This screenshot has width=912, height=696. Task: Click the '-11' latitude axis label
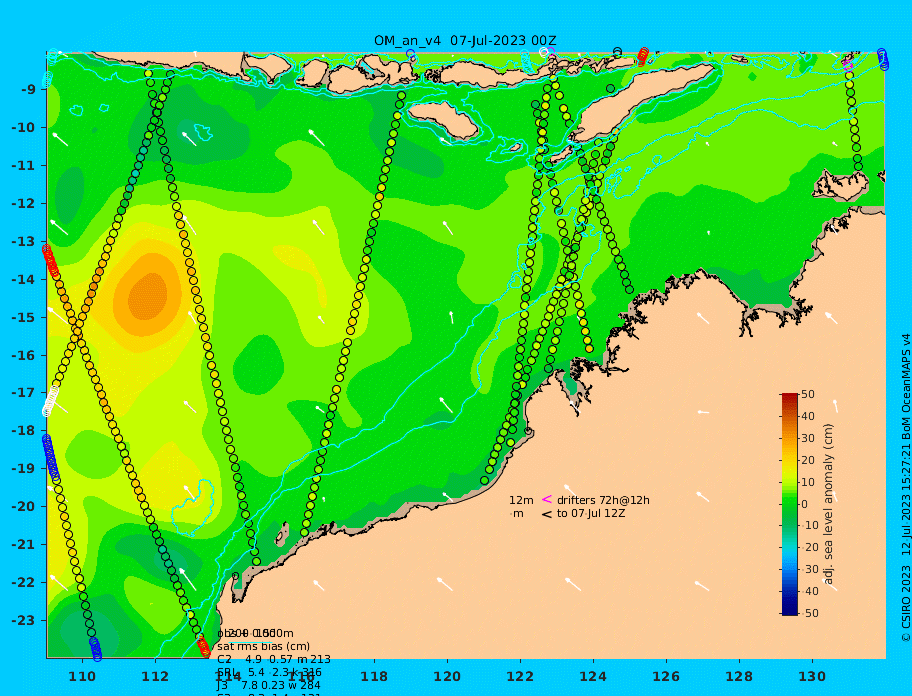coord(24,166)
